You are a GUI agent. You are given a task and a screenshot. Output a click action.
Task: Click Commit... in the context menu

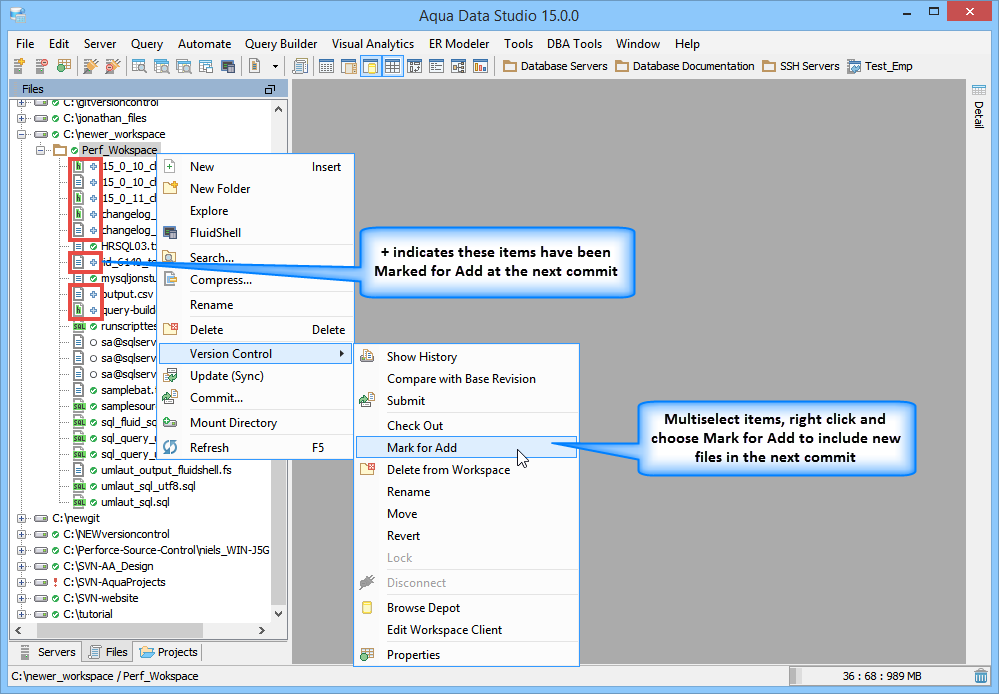(255, 398)
